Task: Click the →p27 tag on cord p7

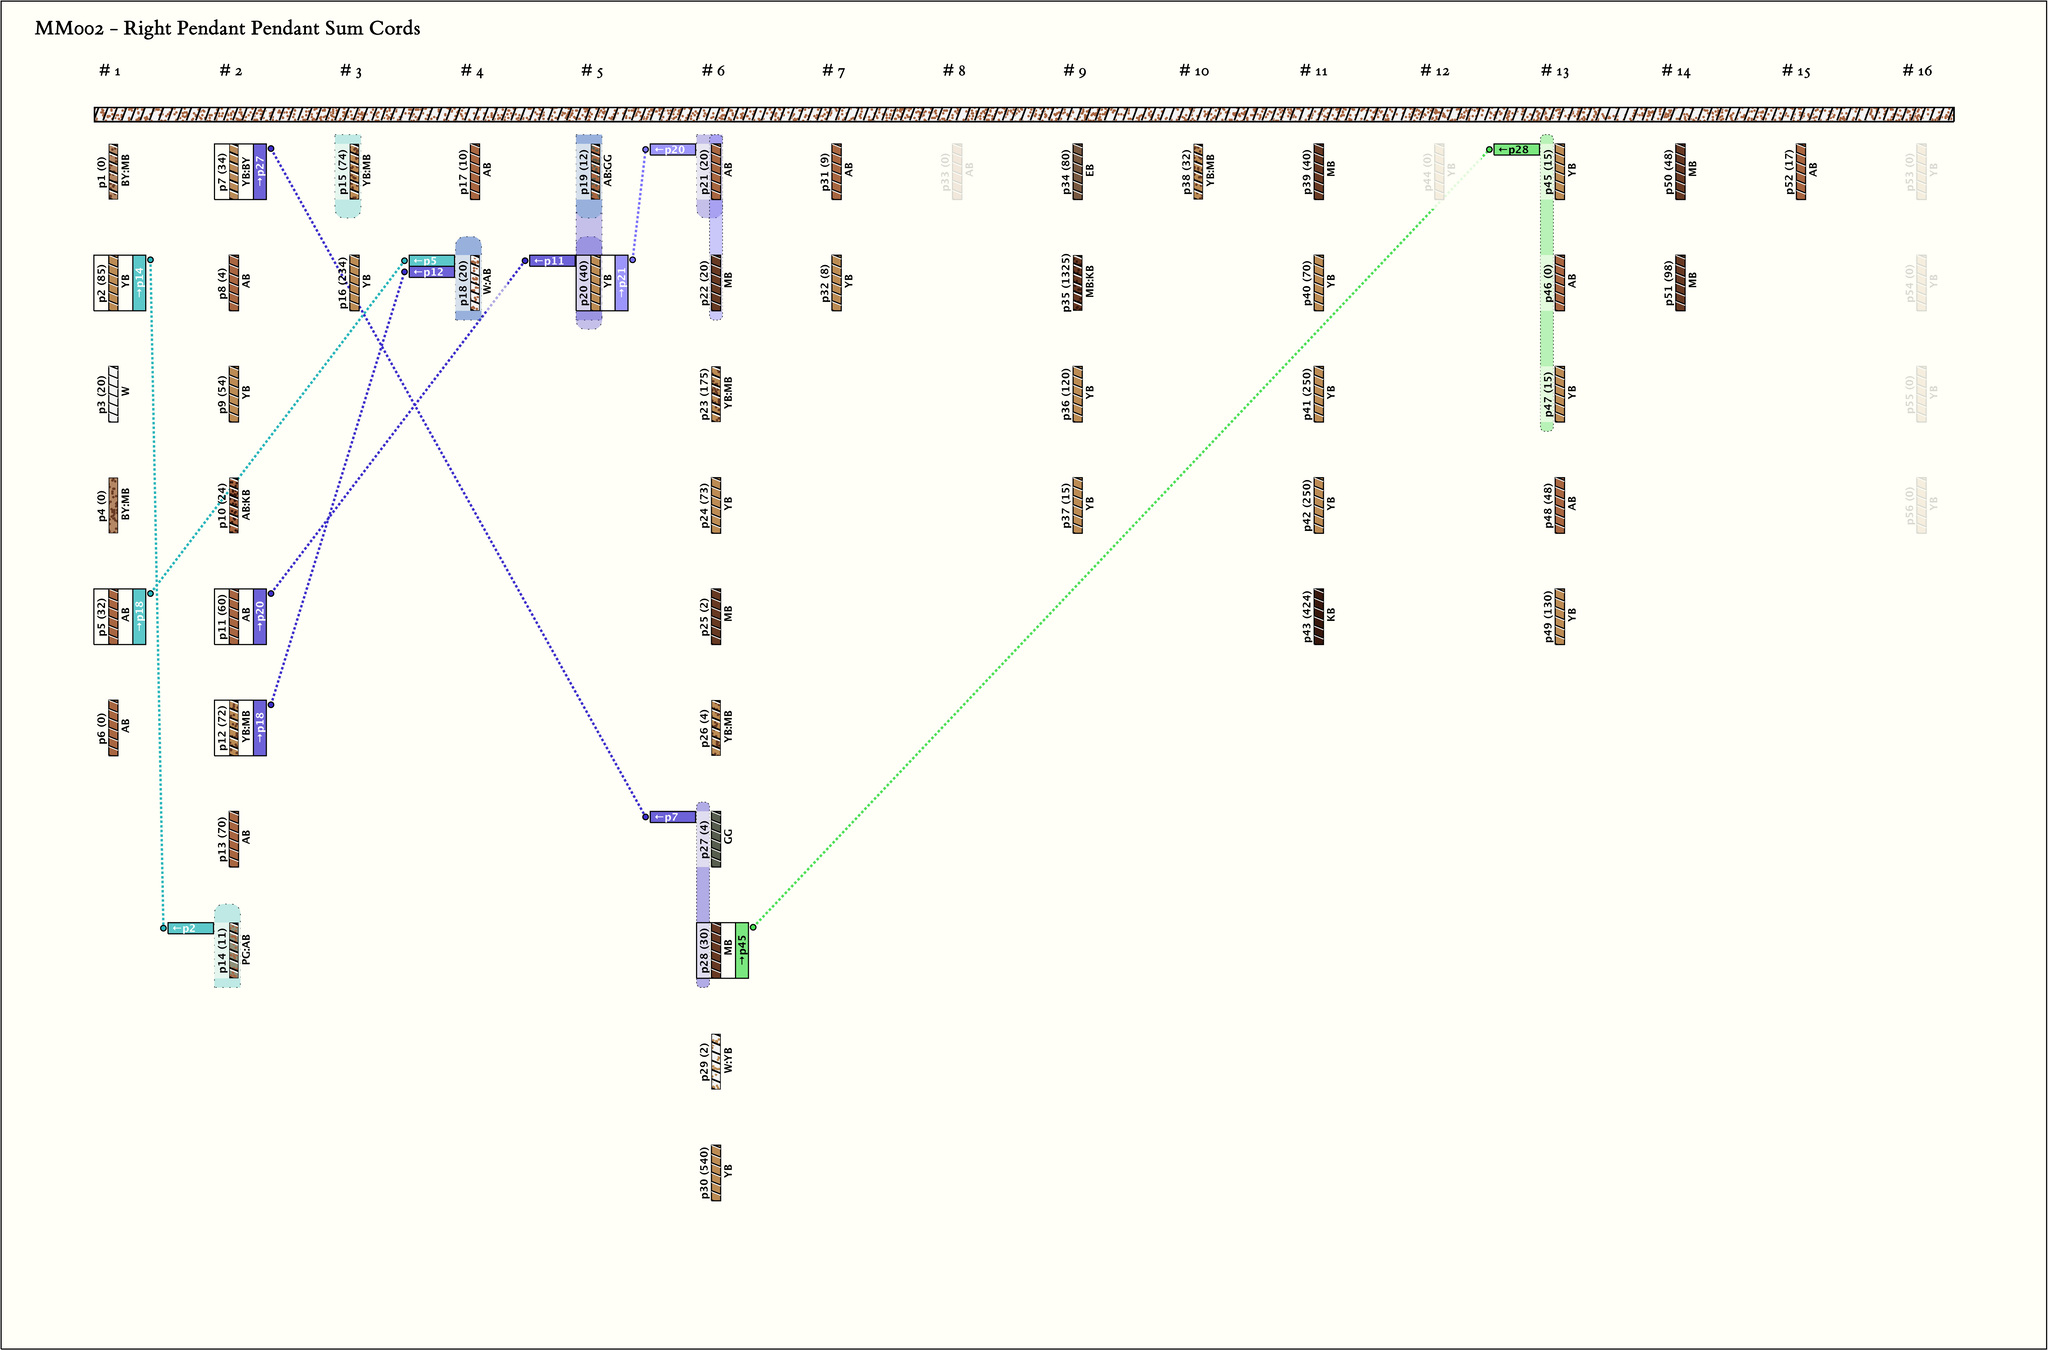Action: click(x=260, y=172)
